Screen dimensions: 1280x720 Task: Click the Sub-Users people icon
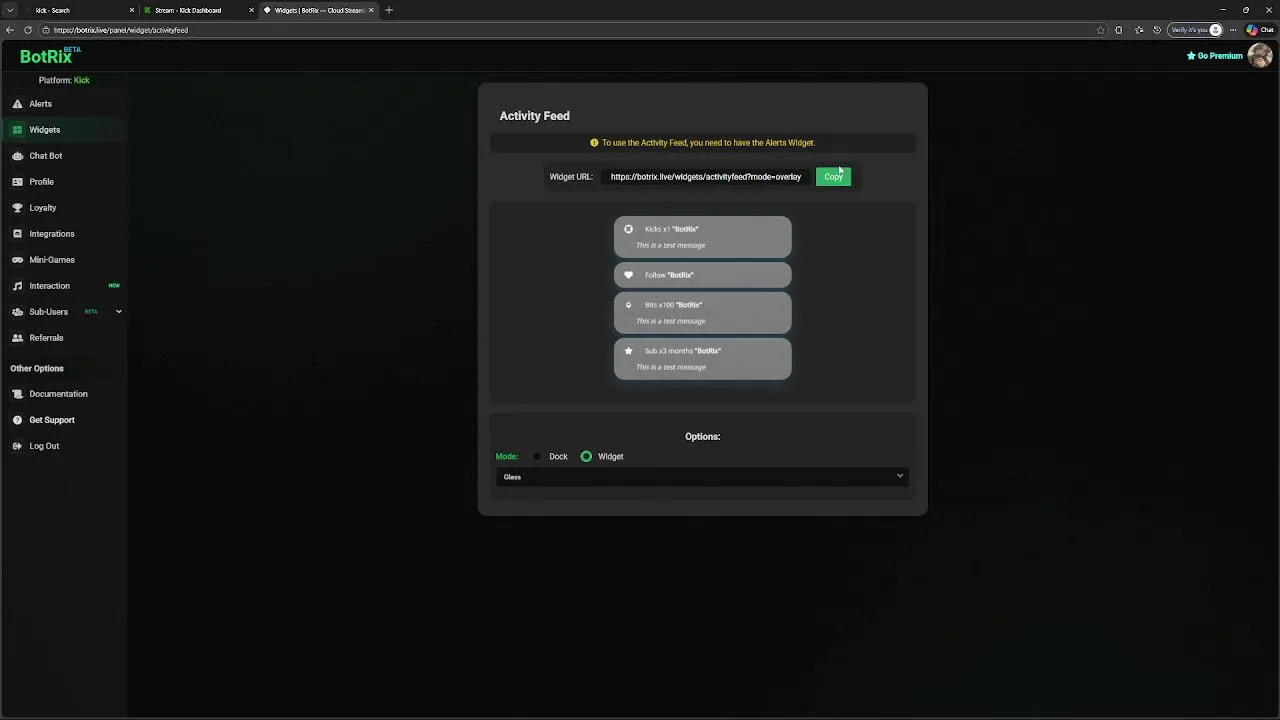[x=17, y=312]
